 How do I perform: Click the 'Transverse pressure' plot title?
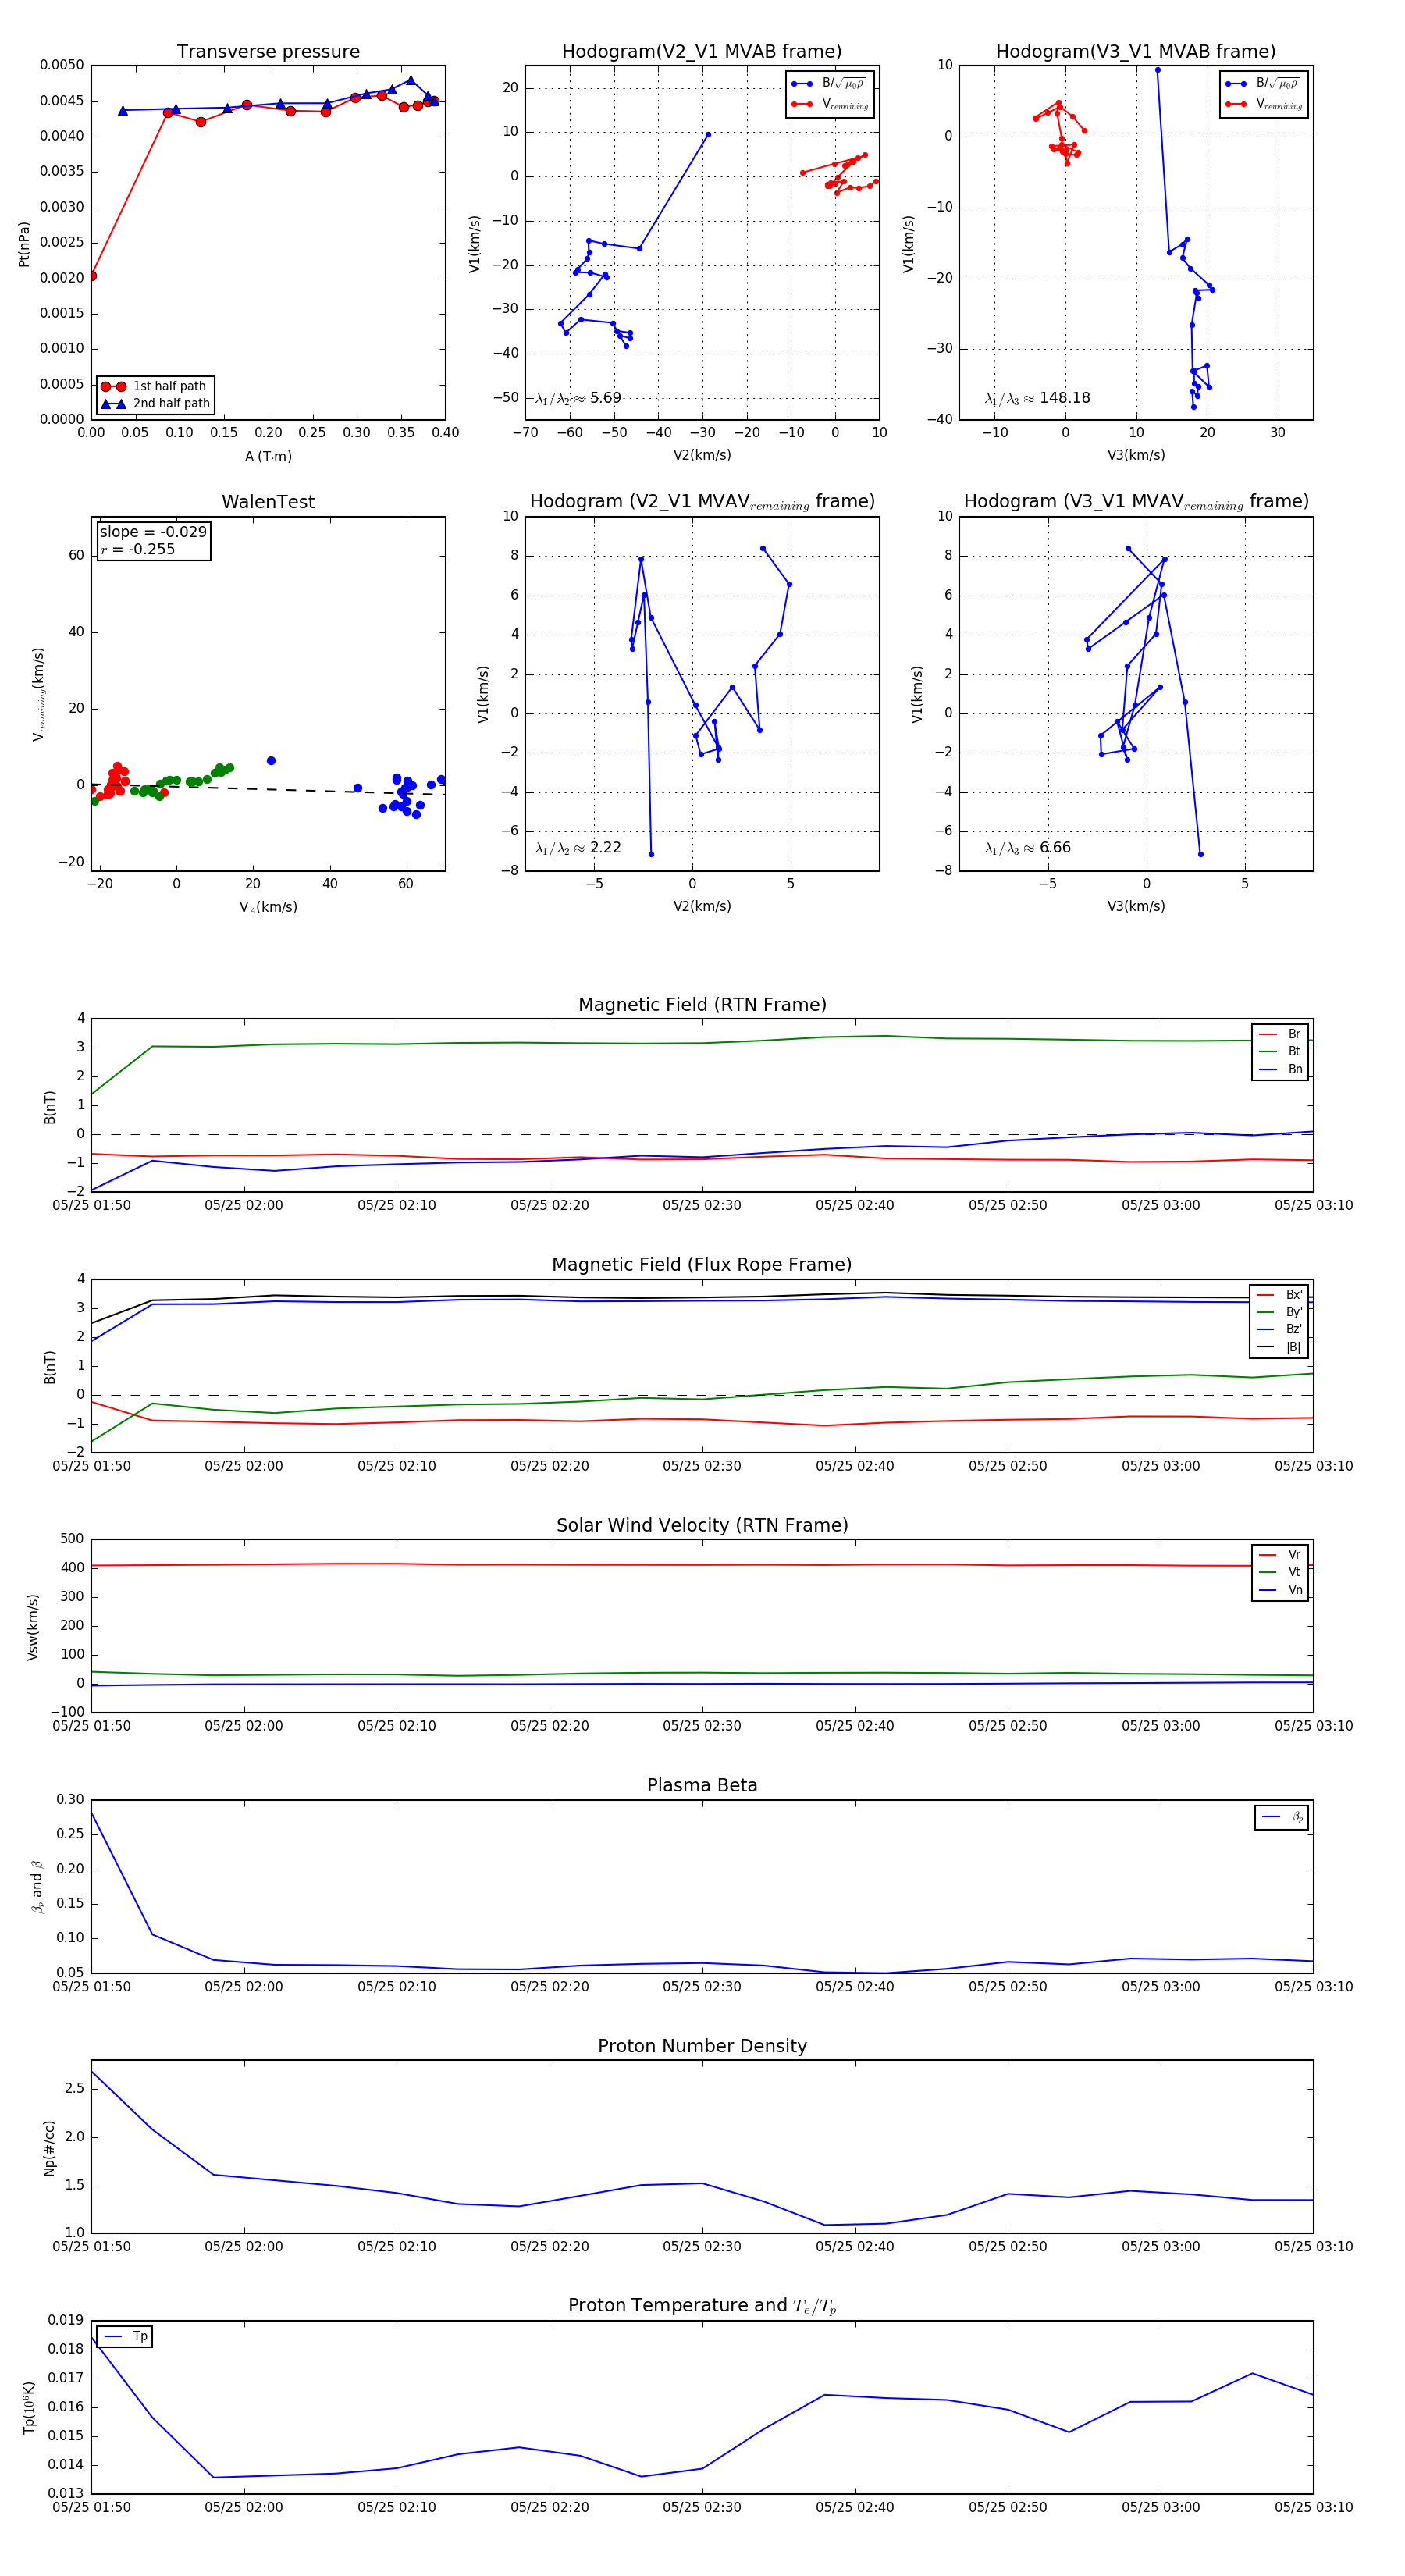tap(268, 52)
